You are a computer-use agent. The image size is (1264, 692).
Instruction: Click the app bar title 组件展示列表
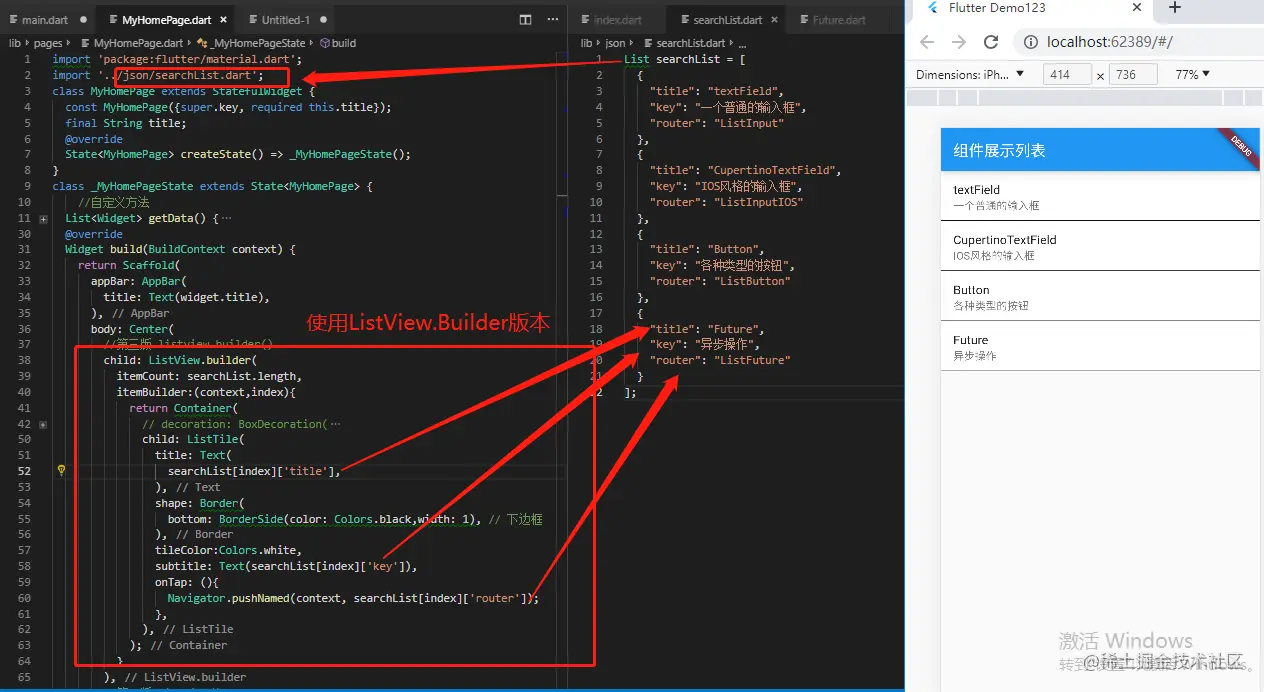pos(1000,150)
